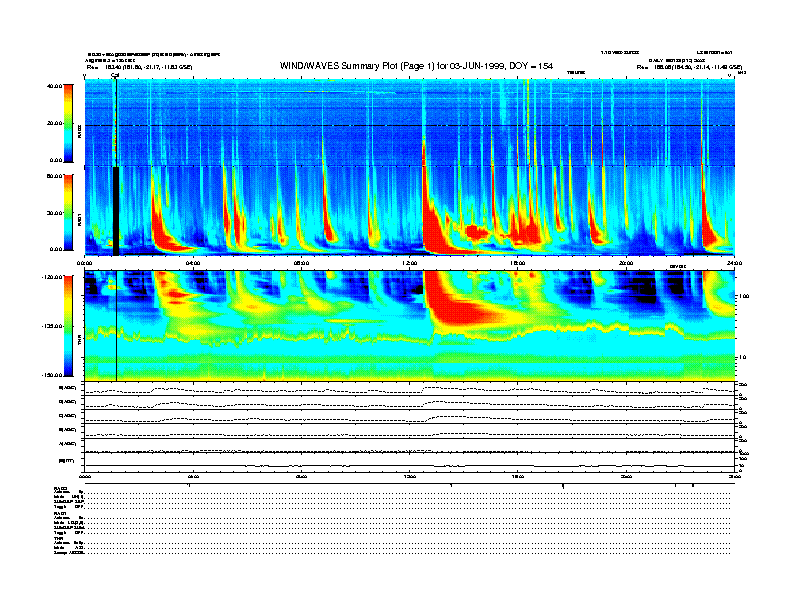The image size is (792, 612).
Task: Click the RAD1 color scale bar
Action: (x=68, y=212)
